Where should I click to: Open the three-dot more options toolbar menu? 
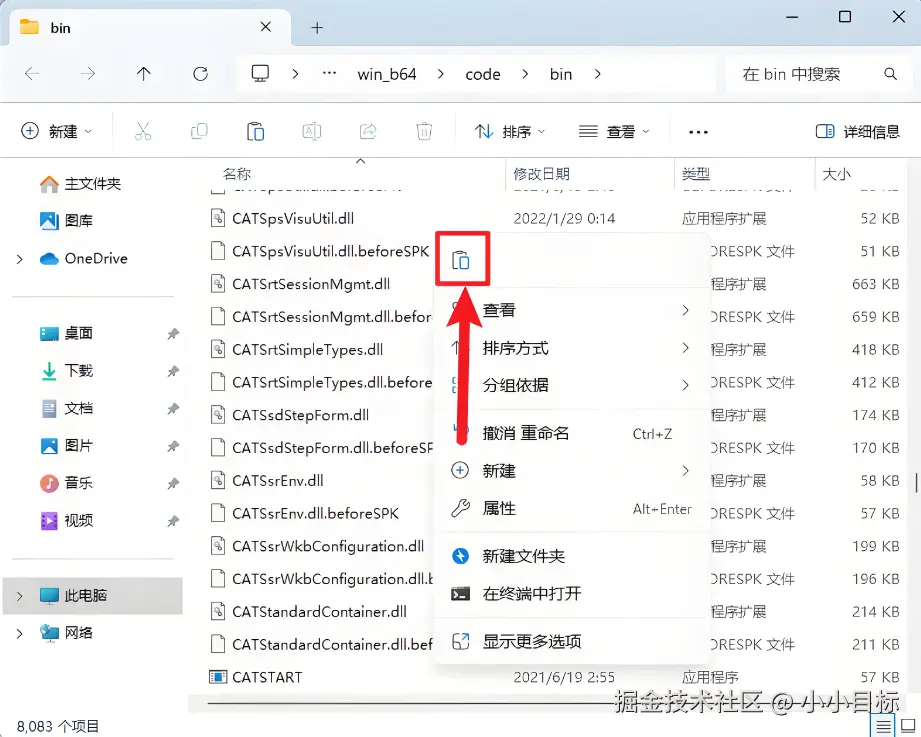coord(698,132)
